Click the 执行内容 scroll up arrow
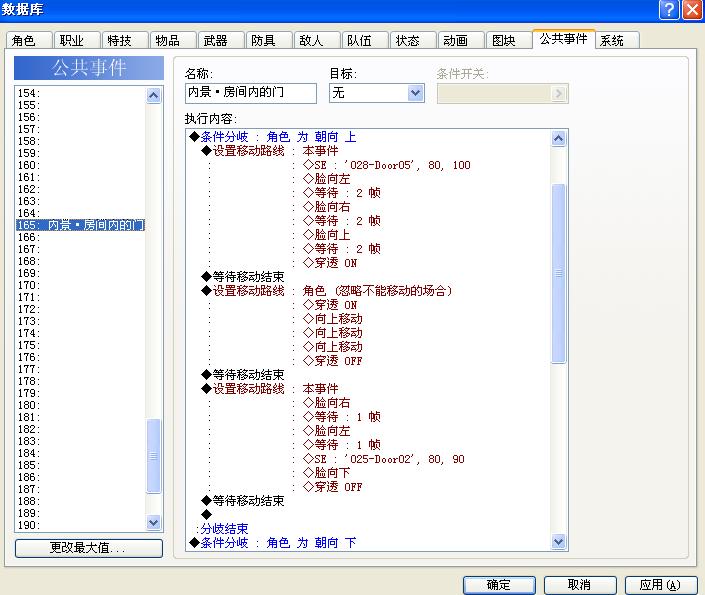The height and width of the screenshot is (595, 705). (558, 138)
